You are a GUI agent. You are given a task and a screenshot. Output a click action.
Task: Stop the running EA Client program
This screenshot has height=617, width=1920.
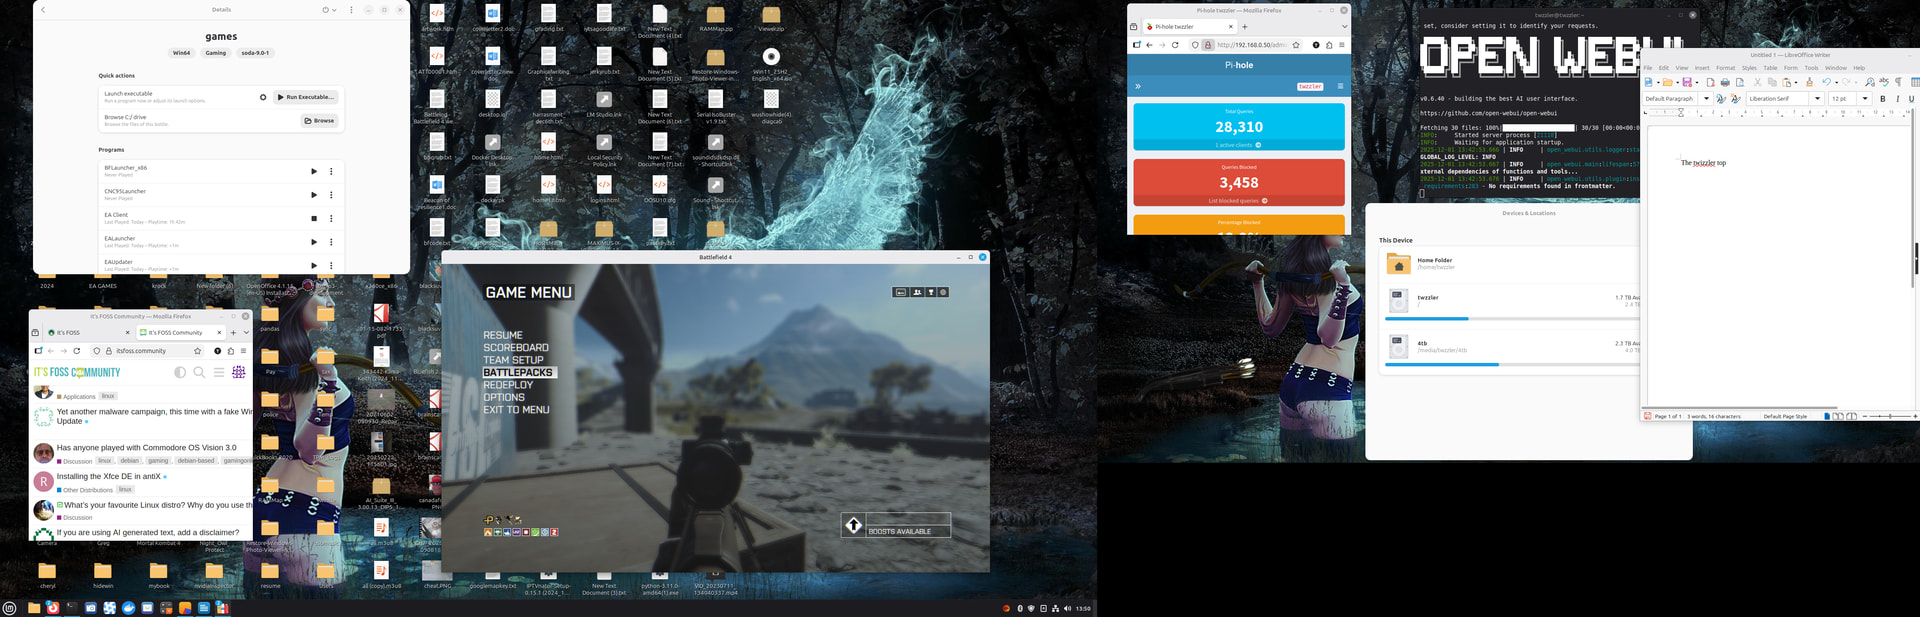(x=314, y=218)
